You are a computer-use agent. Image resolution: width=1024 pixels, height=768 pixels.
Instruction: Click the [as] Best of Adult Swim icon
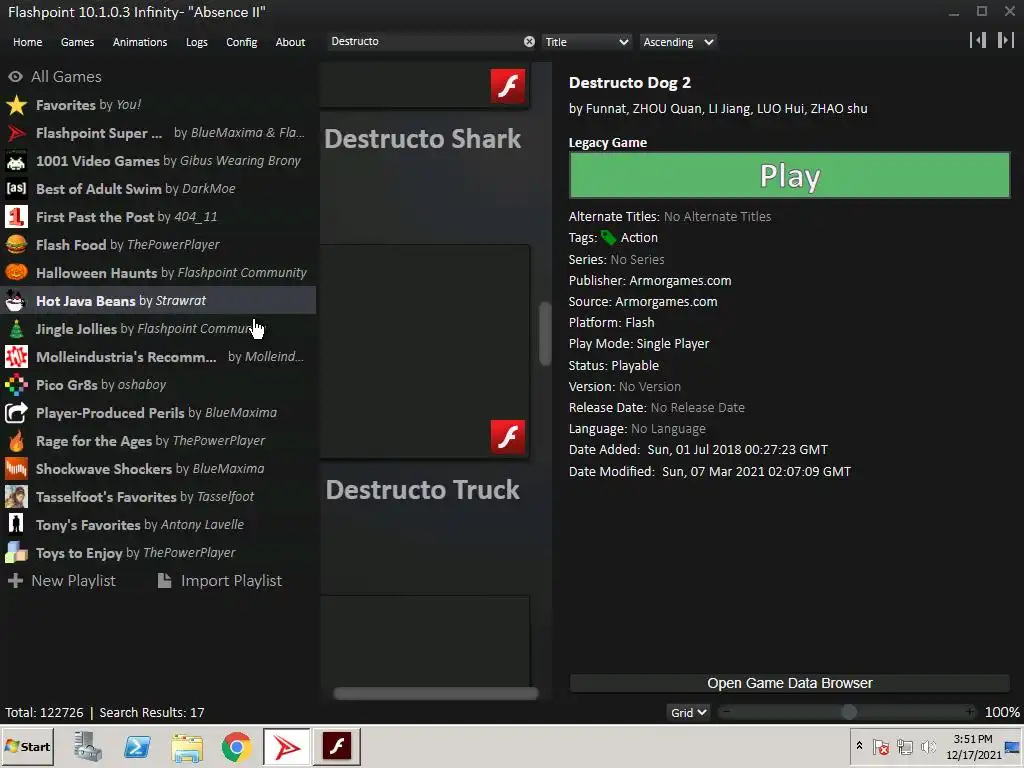click(x=16, y=189)
